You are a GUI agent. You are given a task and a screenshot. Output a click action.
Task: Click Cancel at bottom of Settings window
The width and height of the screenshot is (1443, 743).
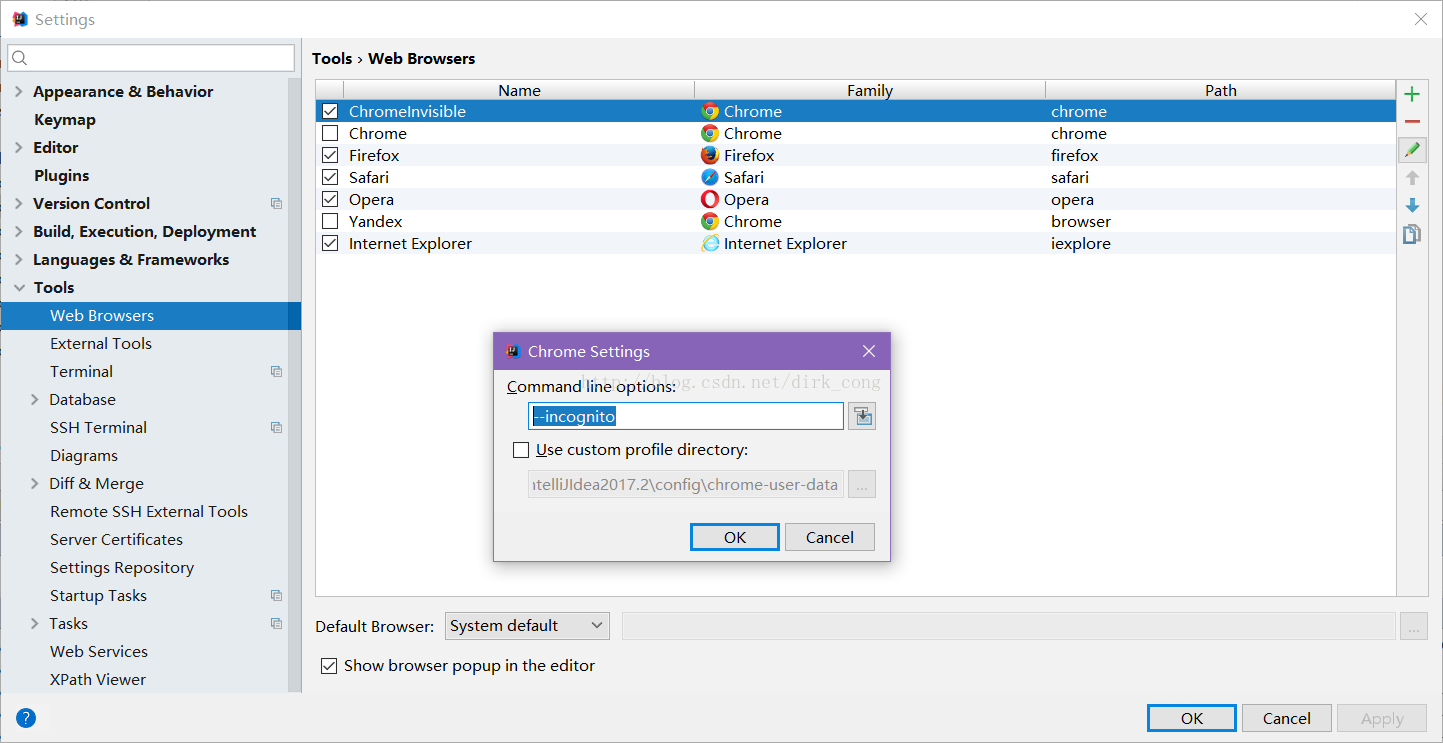click(1287, 718)
